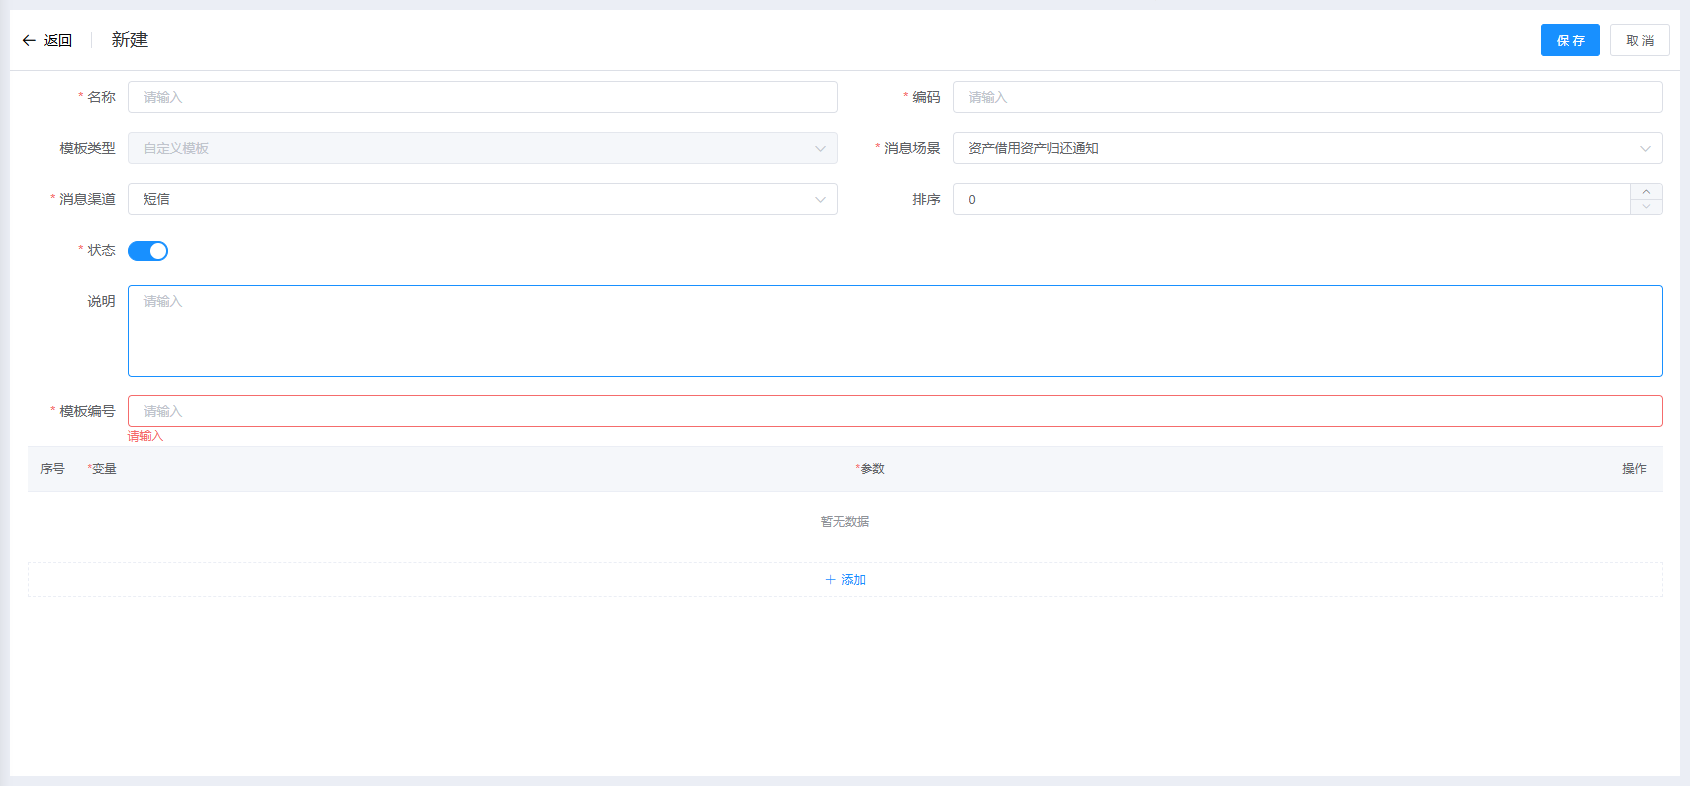This screenshot has width=1690, height=786.
Task: Click the 参数 column header
Action: [871, 469]
